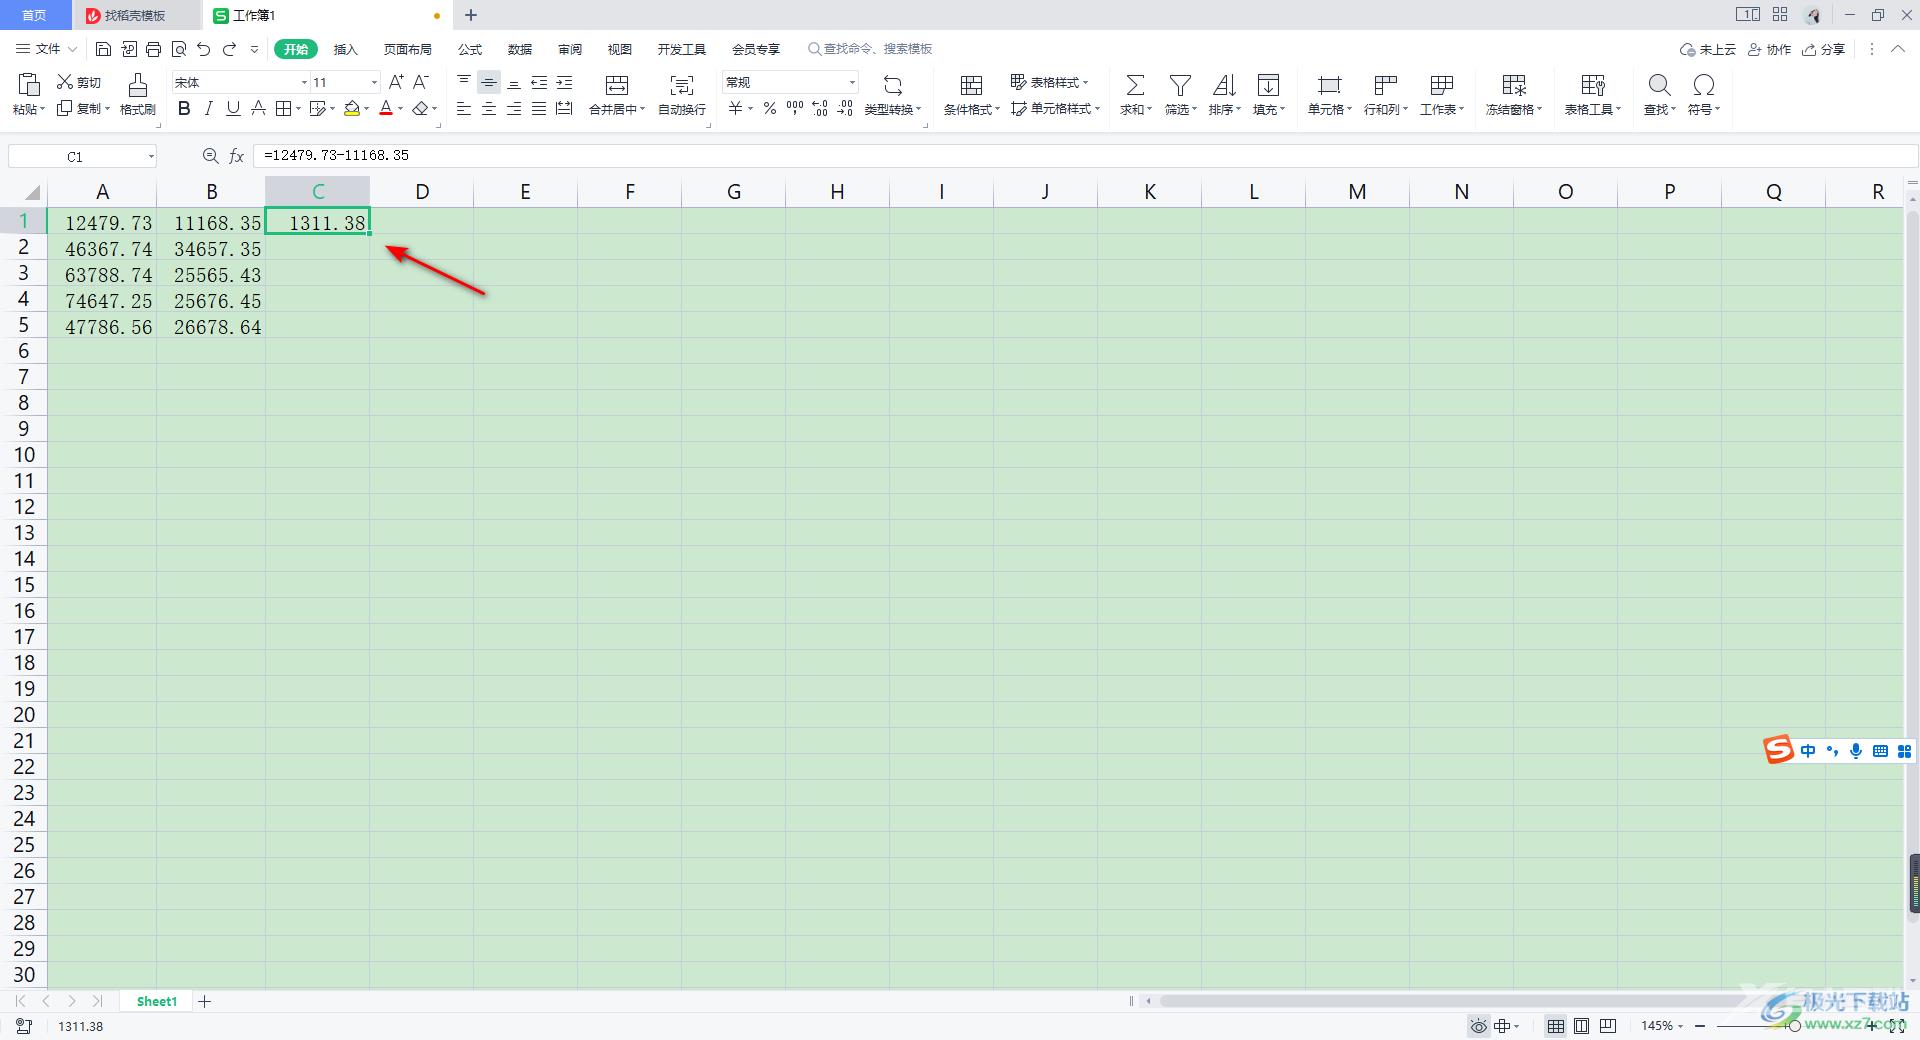Screen dimensions: 1920x1040
Task: Click the formula bar input
Action: coord(1085,156)
